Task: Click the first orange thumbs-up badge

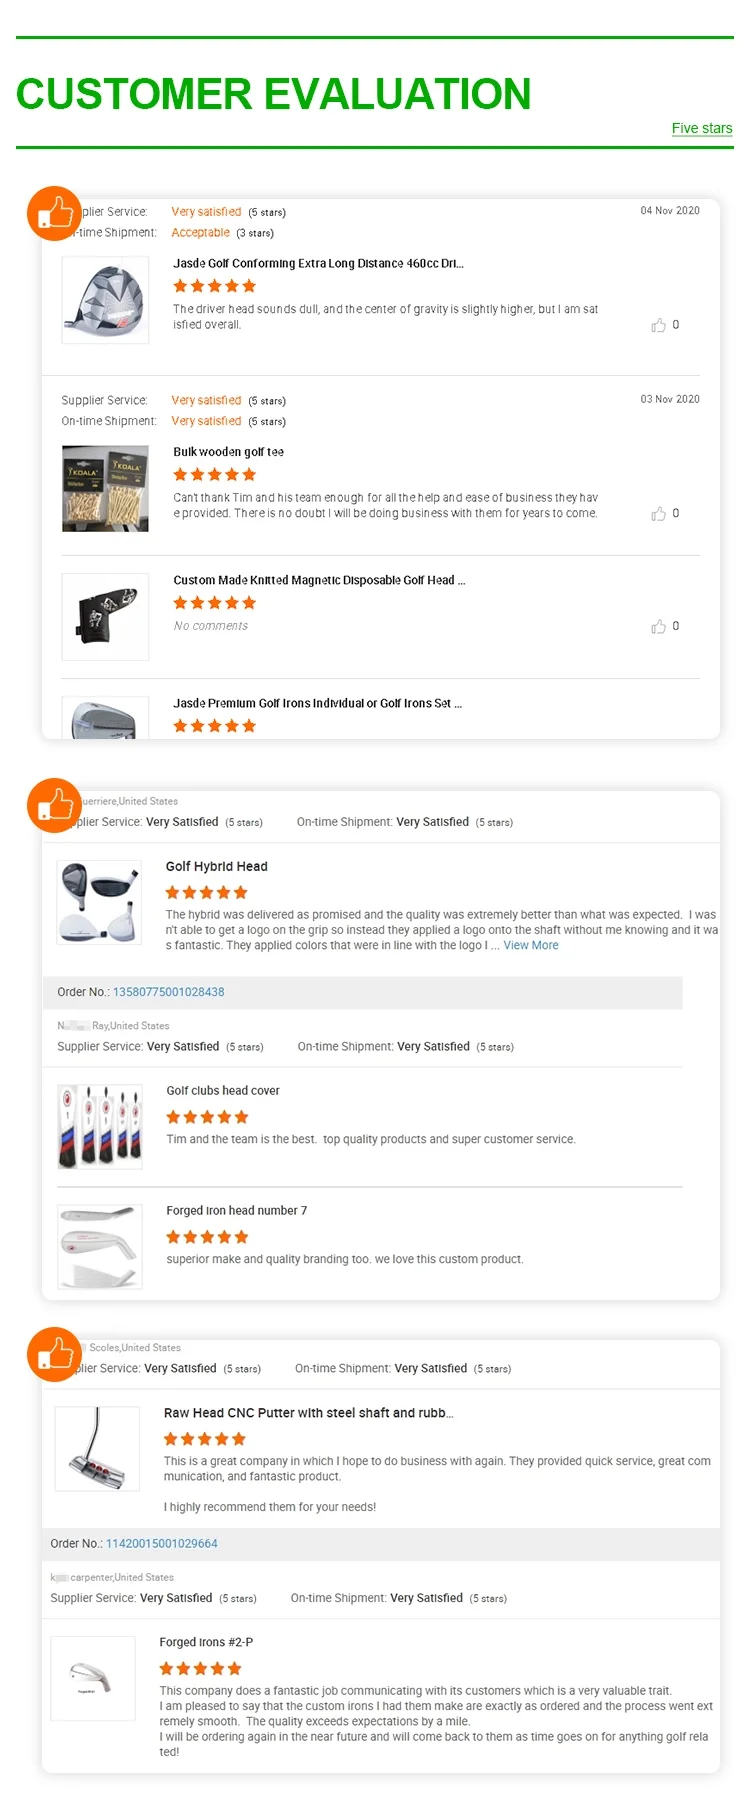Action: pyautogui.click(x=54, y=213)
